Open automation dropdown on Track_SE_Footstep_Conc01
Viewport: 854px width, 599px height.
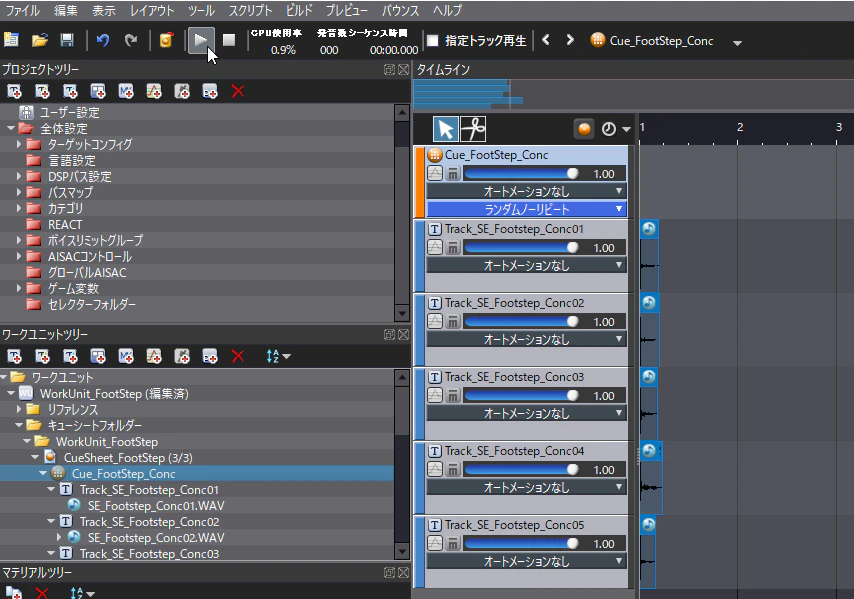pos(526,265)
